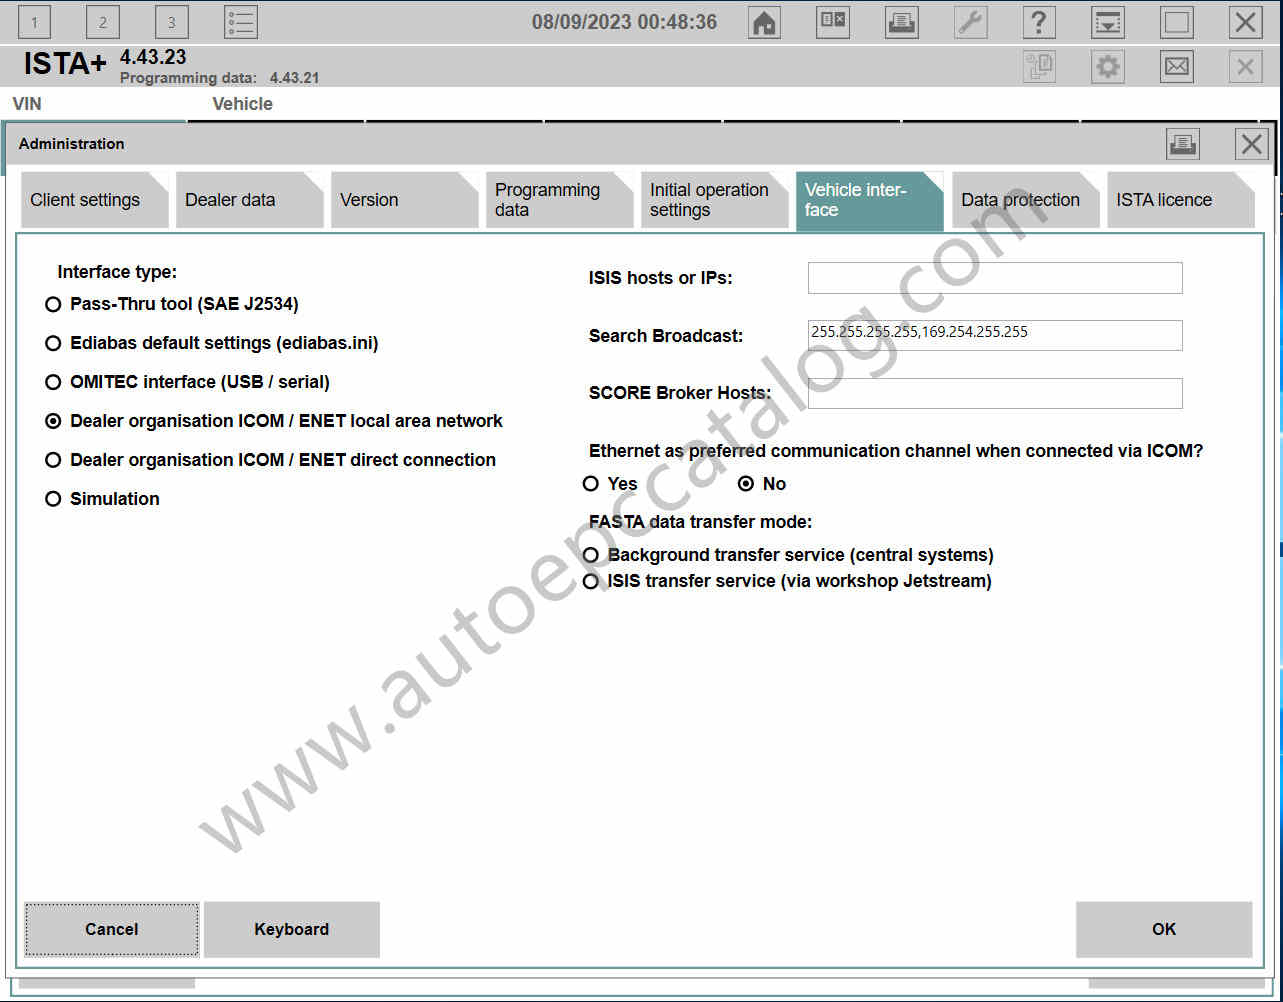
Task: Open the operations list icon
Action: coord(241,22)
